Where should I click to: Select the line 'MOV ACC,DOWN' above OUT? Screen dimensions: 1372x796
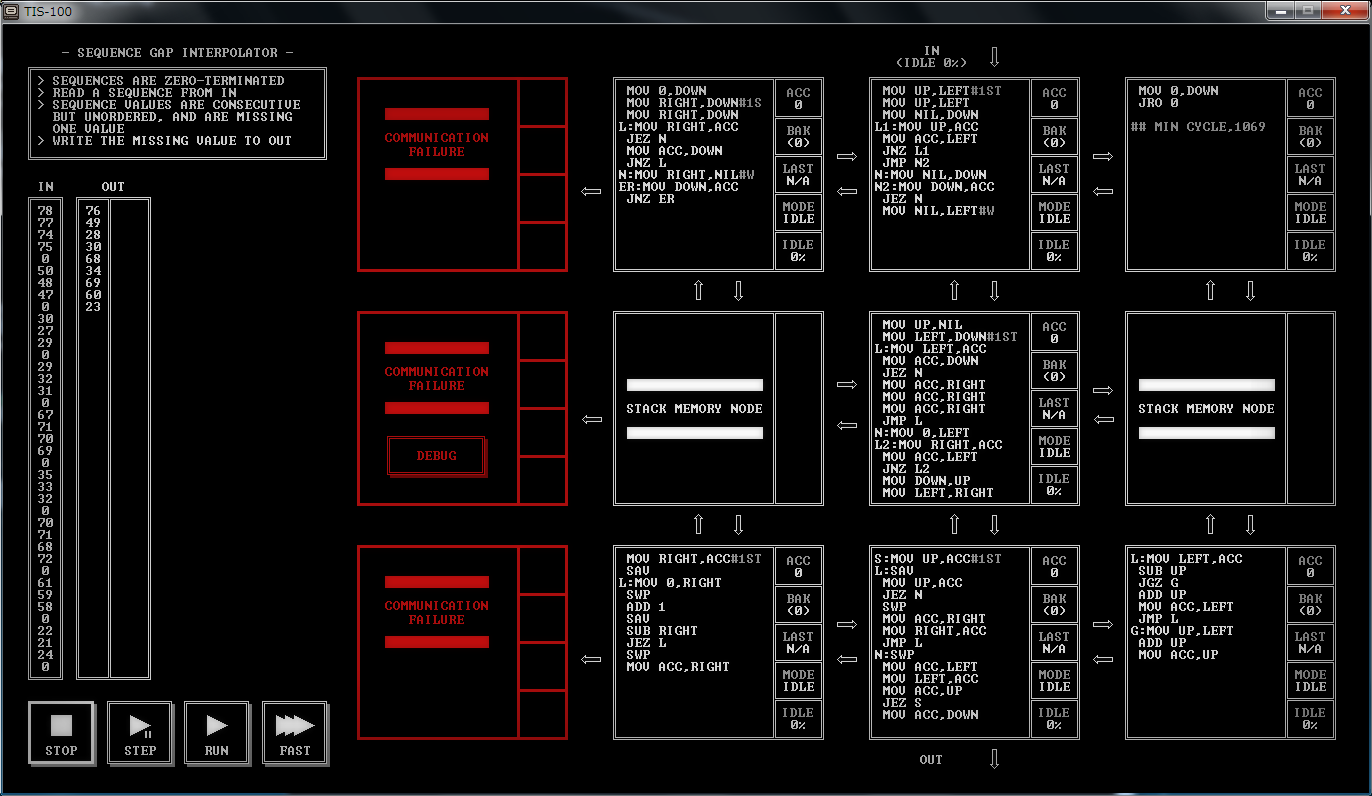[930, 715]
